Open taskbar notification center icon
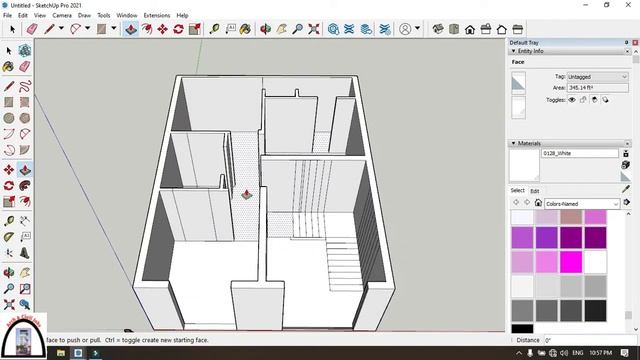 pos(624,353)
